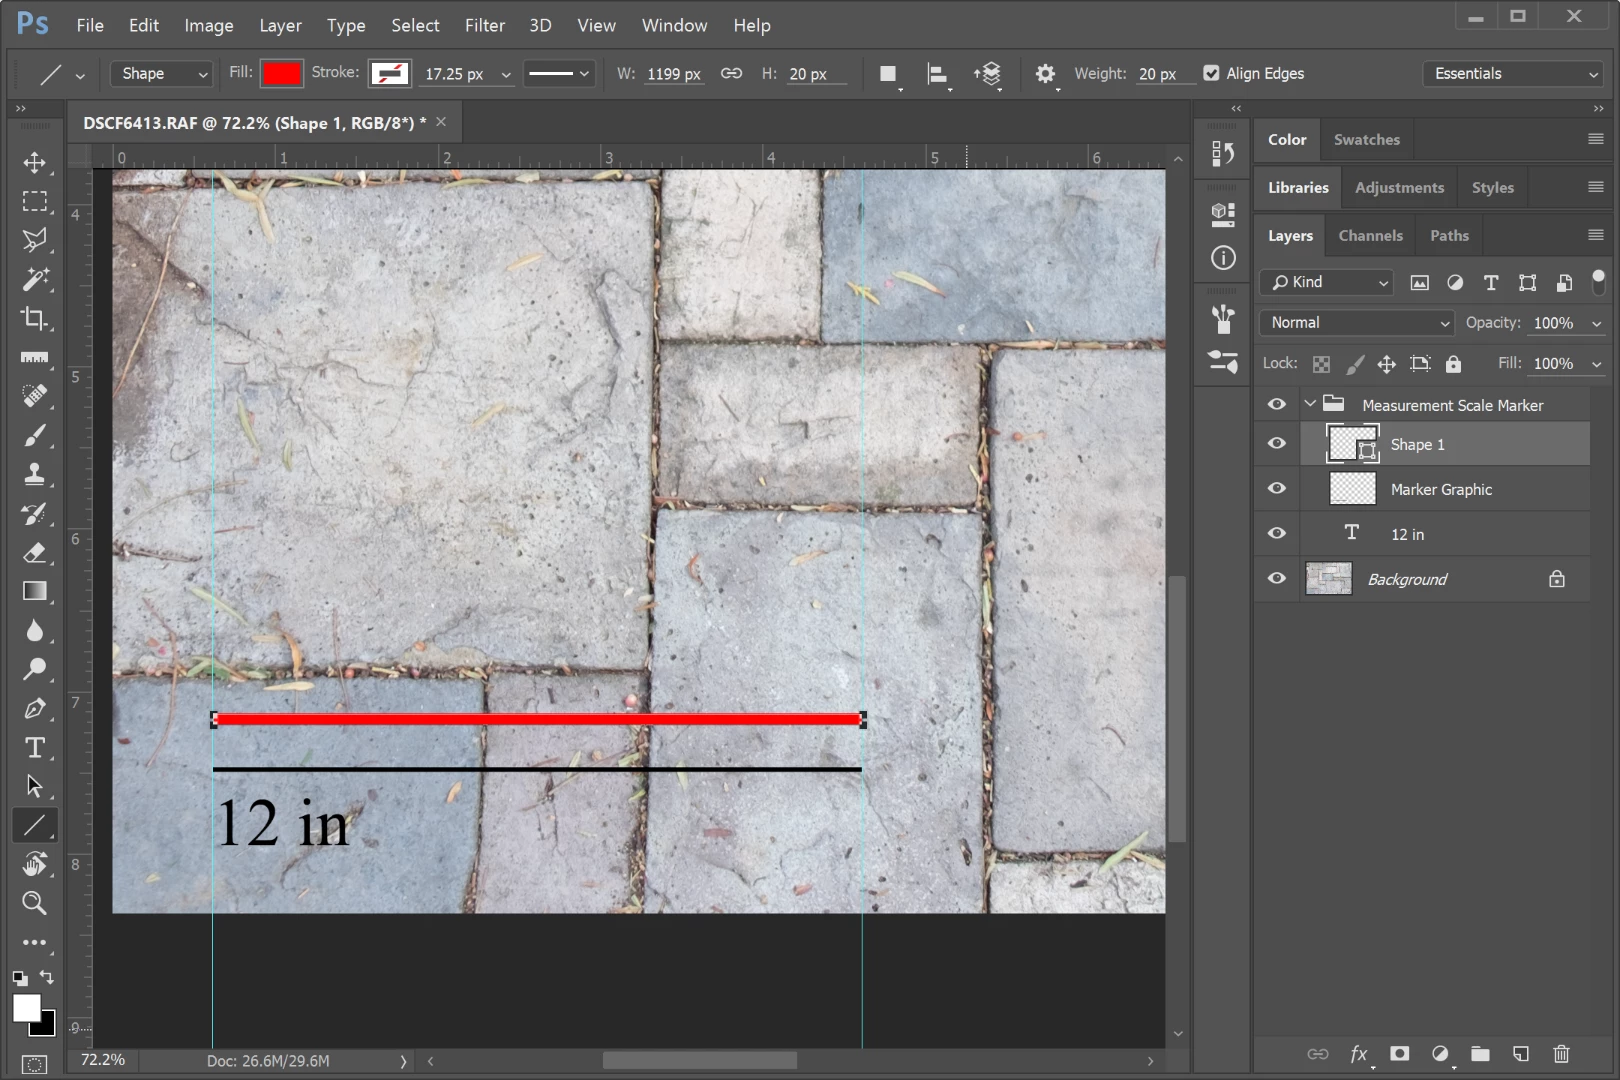This screenshot has width=1620, height=1080.
Task: Open the Essentials workspace dropdown
Action: [1514, 73]
